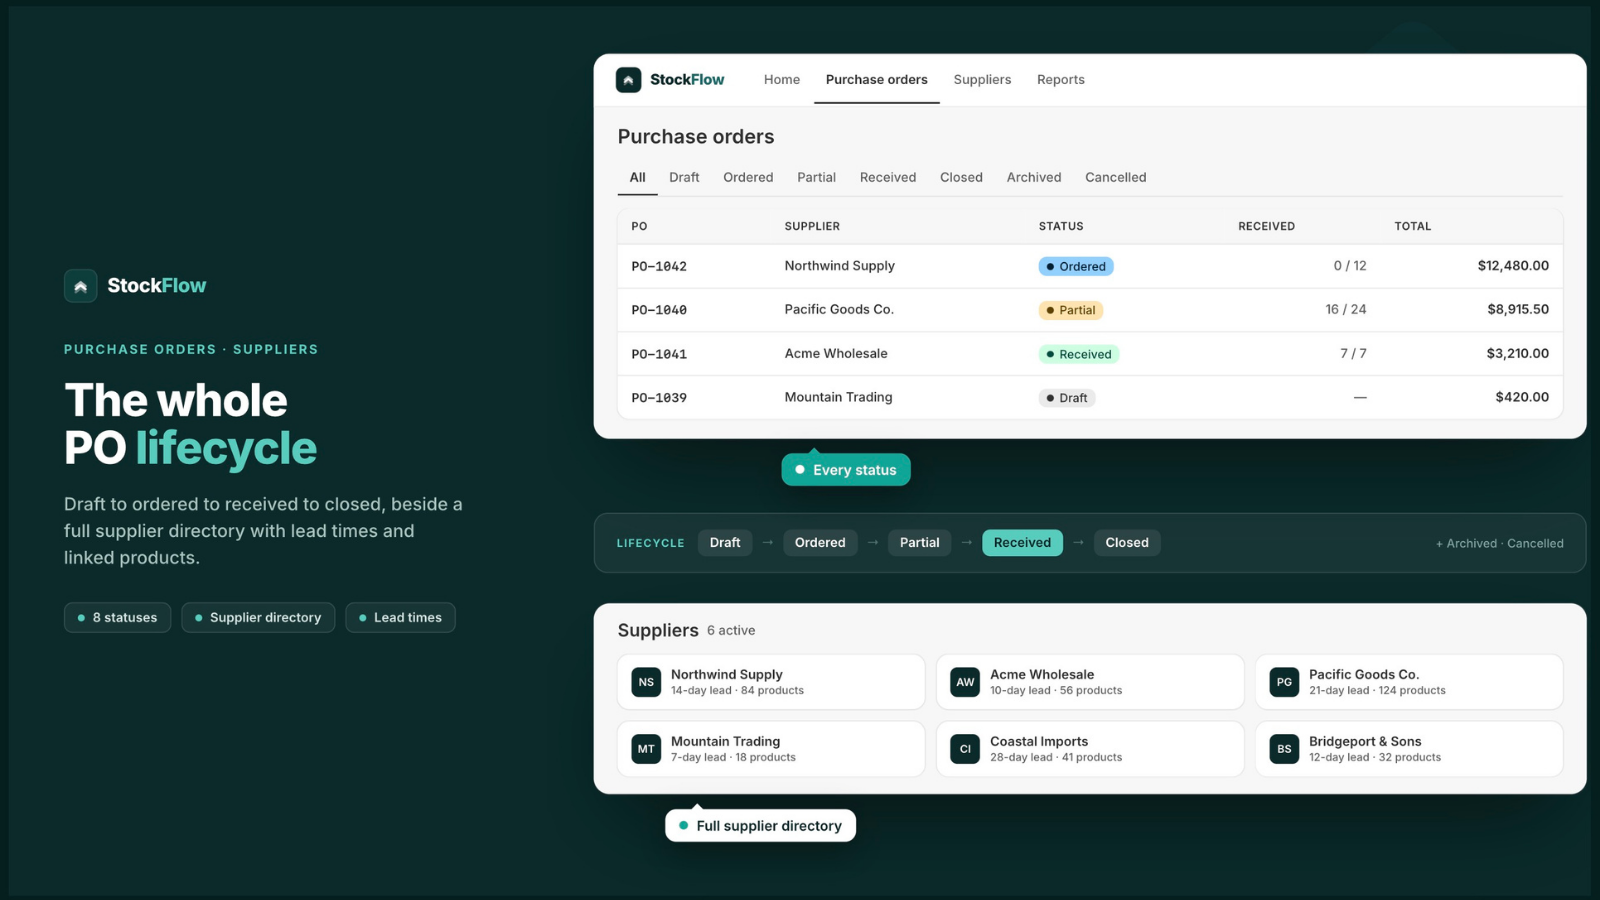Switch to the Partial filter tab

(x=816, y=177)
